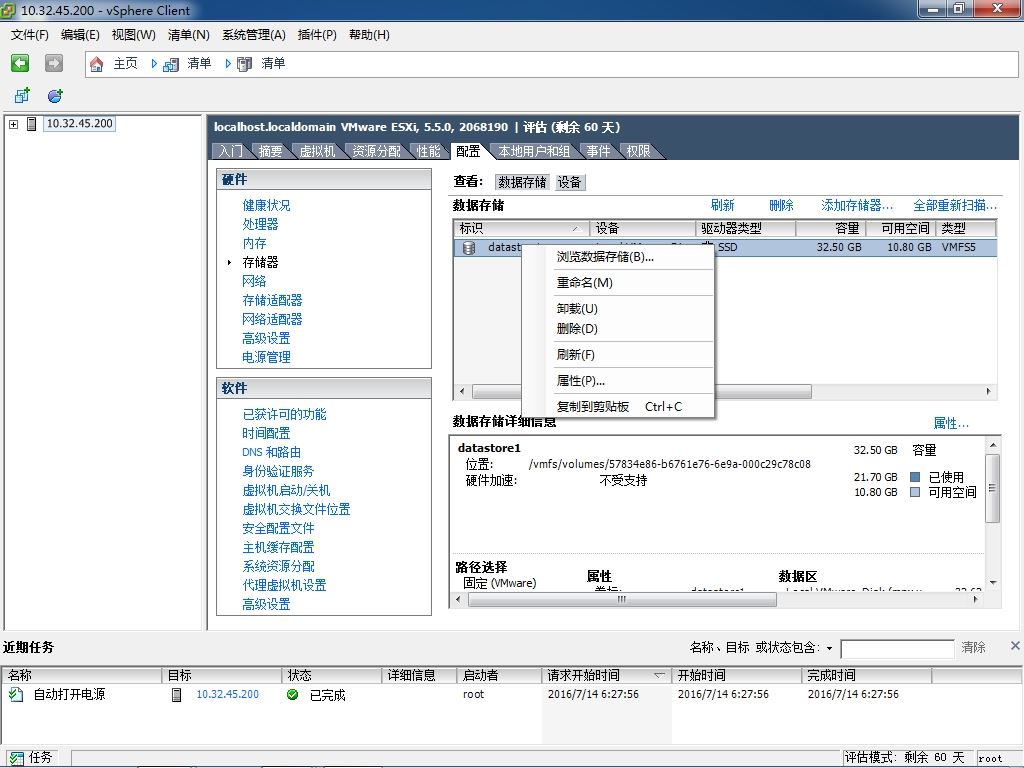The width and height of the screenshot is (1024, 768).
Task: Switch to the 虚拟机 tab
Action: click(x=317, y=151)
